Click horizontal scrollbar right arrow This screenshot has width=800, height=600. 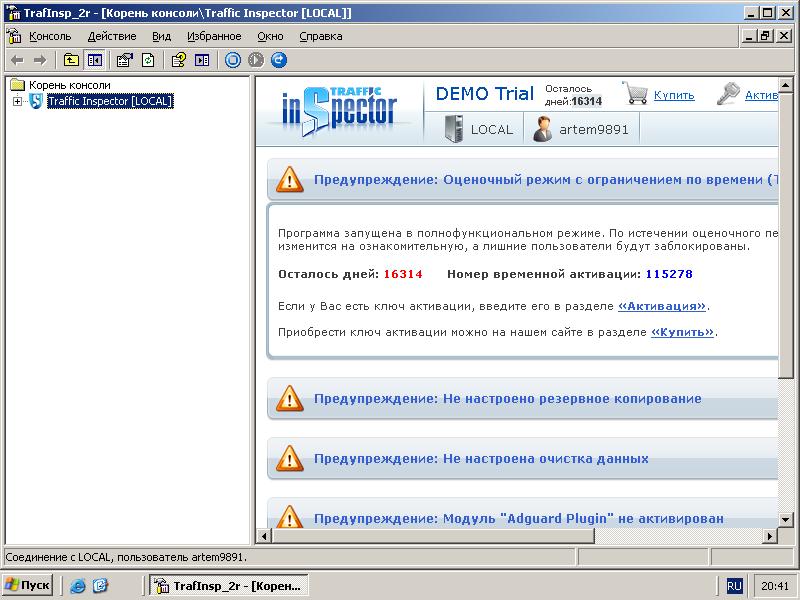click(770, 536)
